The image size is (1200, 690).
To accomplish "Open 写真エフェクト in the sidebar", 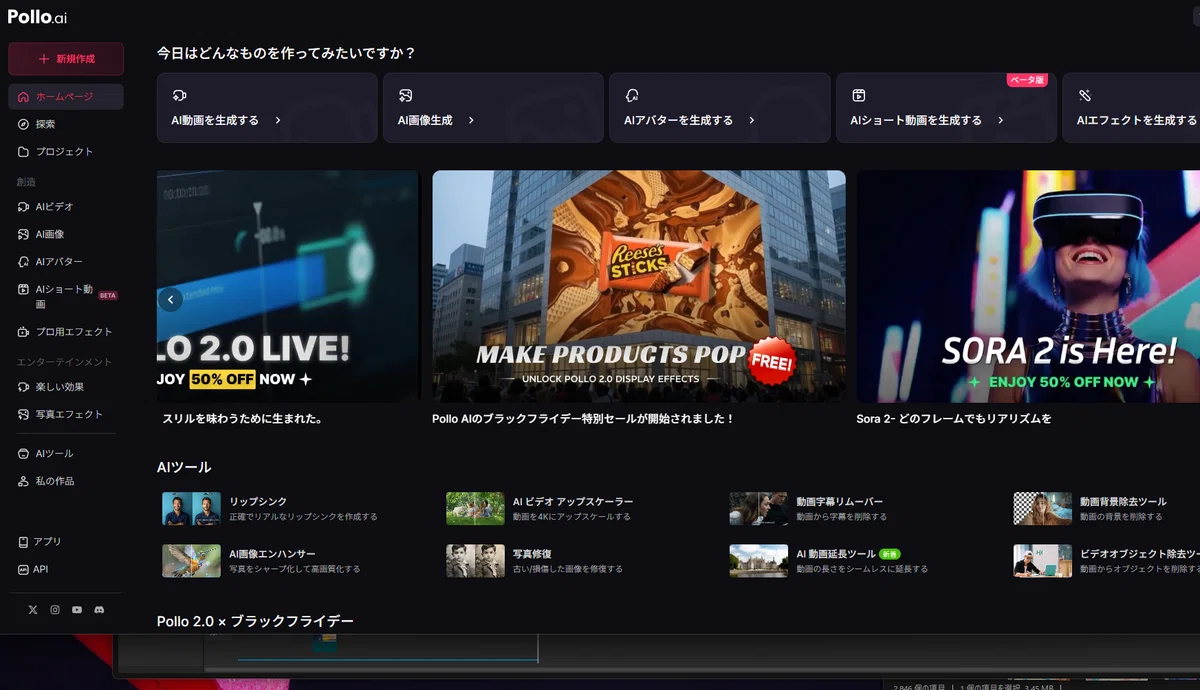I will [66, 414].
